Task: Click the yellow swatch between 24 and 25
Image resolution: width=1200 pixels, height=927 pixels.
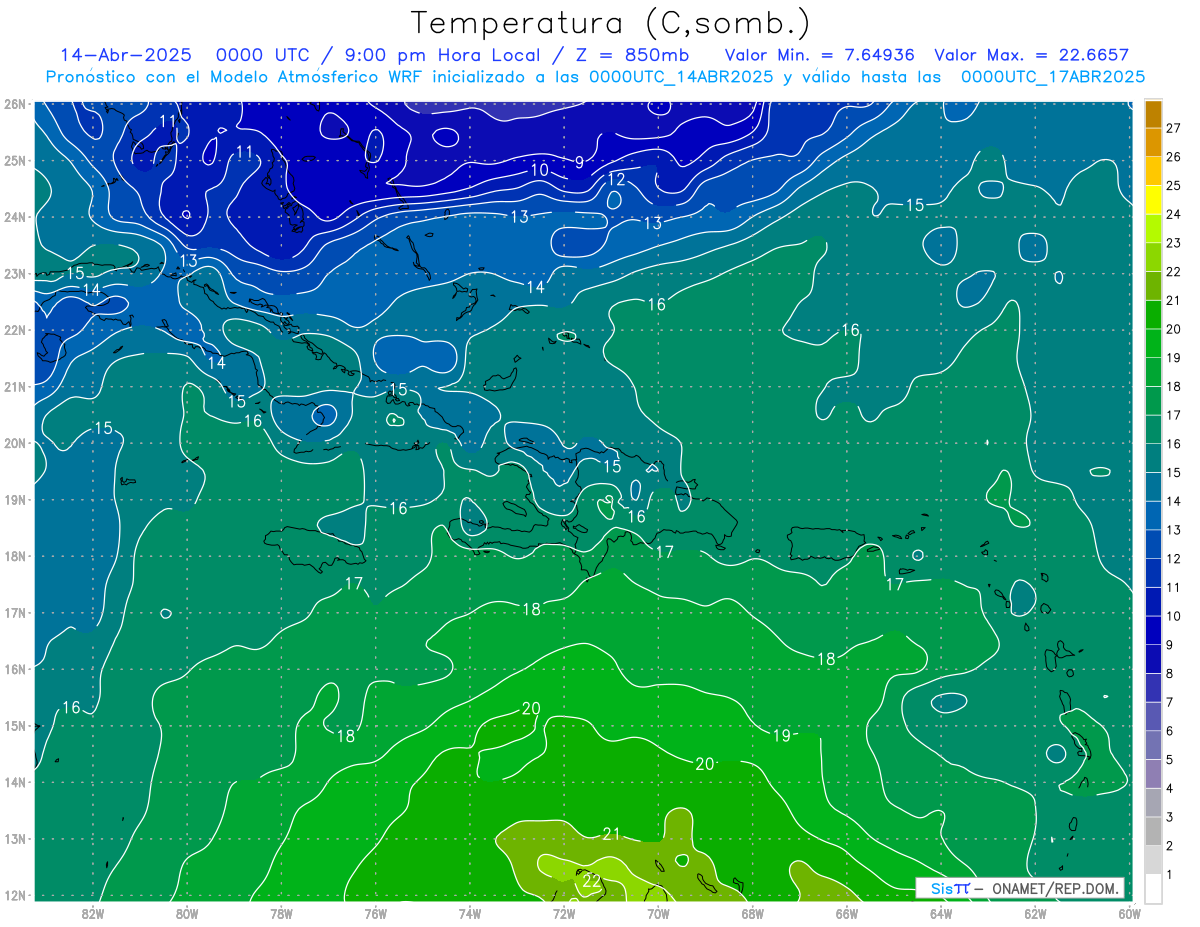Action: 1154,200
